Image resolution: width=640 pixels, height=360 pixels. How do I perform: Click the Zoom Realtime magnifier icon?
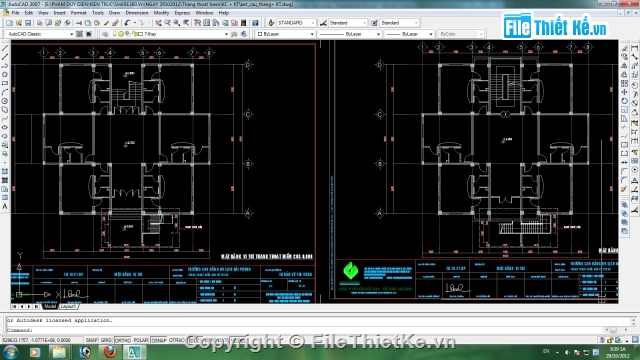click(168, 23)
